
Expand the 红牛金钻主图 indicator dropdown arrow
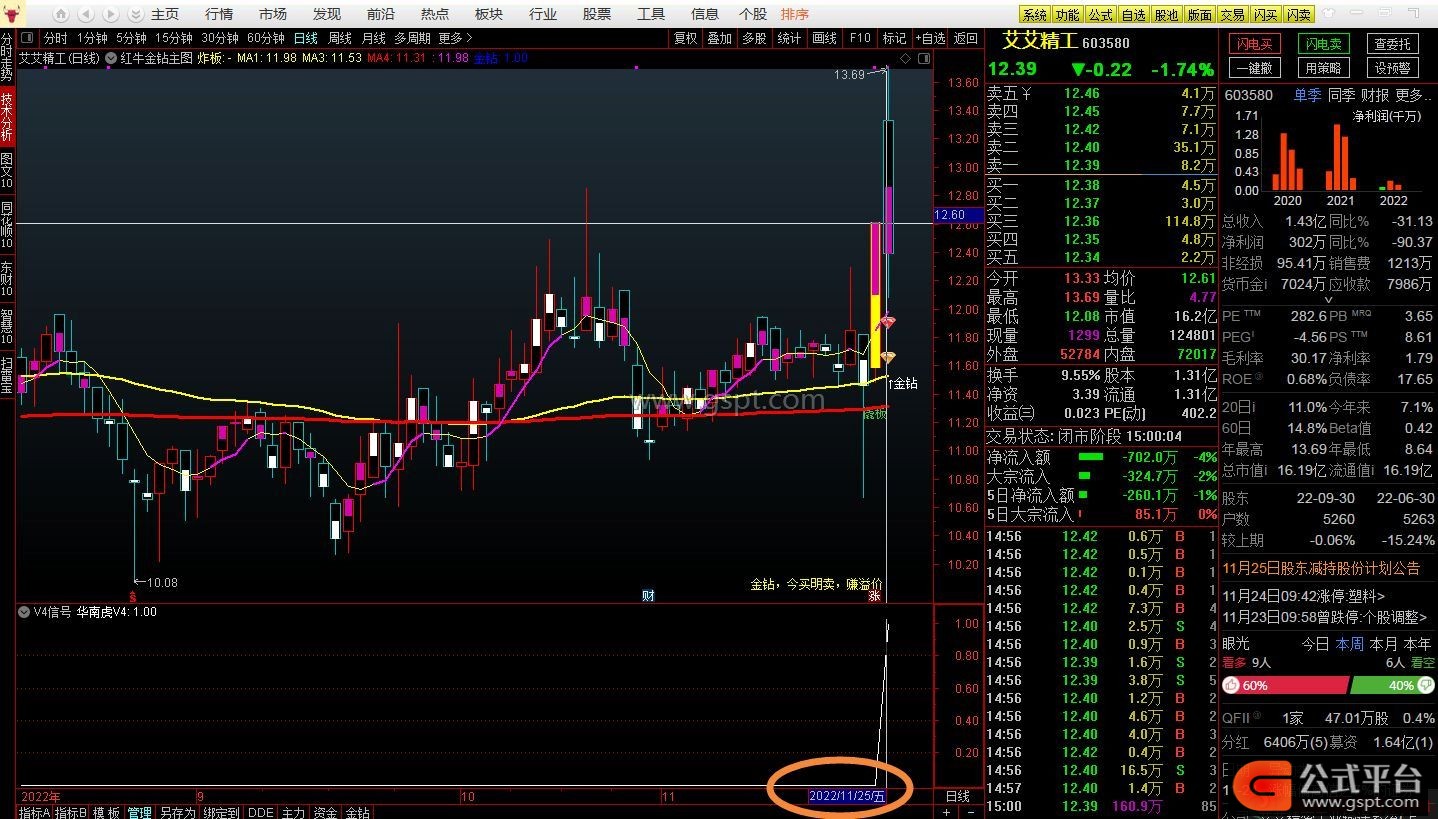111,58
